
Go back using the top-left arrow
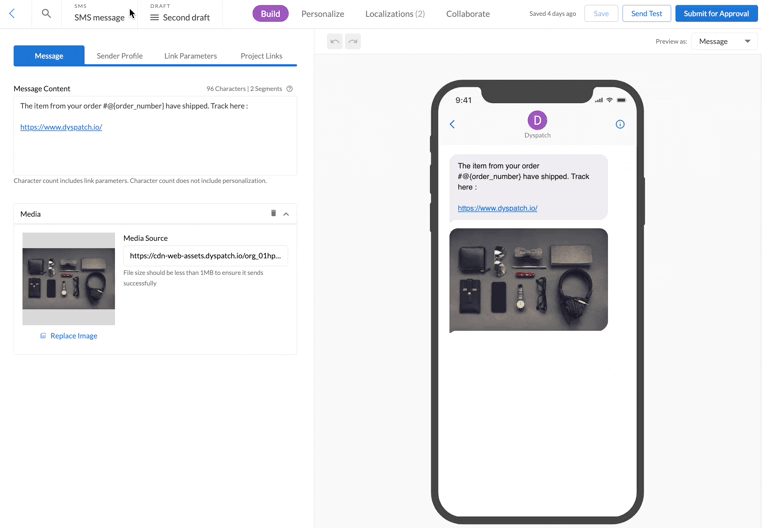12,14
